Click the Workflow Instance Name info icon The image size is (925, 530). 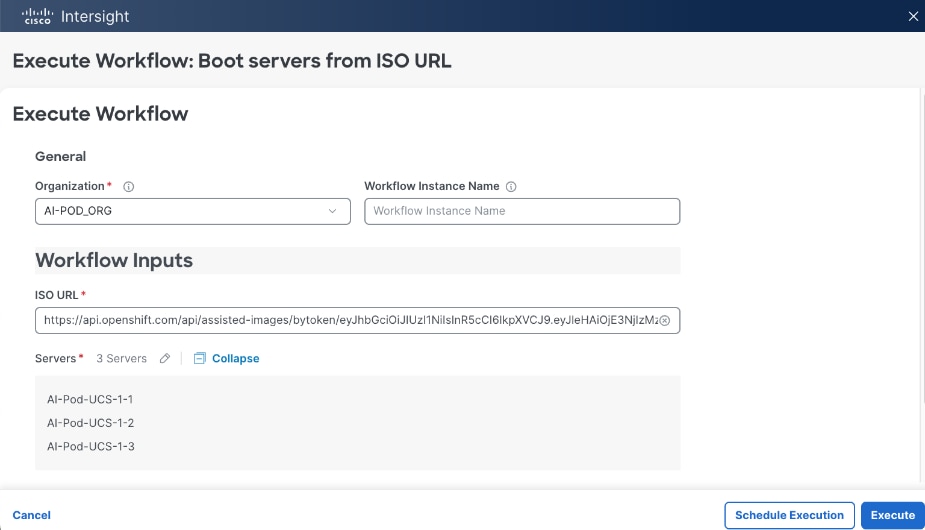(511, 186)
